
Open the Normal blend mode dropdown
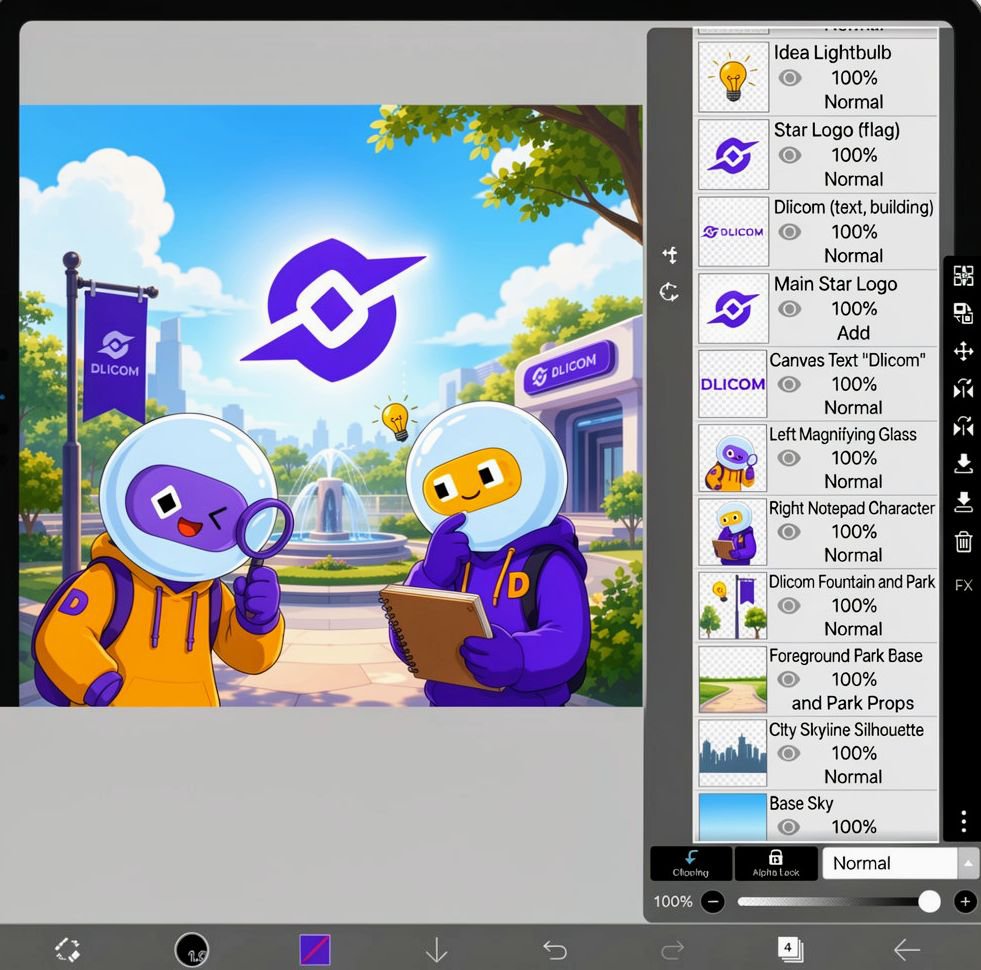point(890,863)
